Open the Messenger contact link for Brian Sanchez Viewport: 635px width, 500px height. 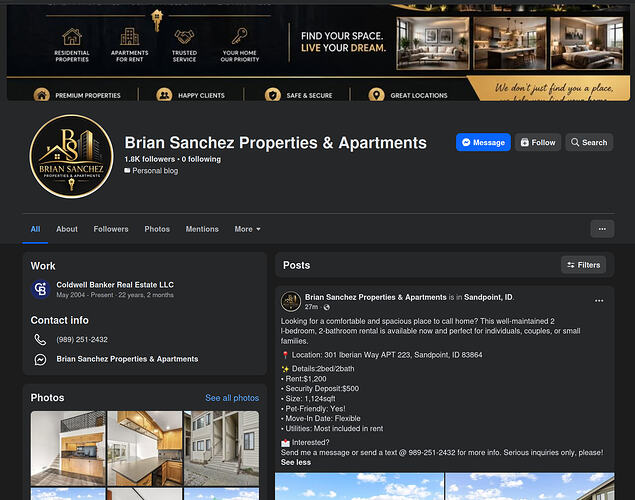127,359
